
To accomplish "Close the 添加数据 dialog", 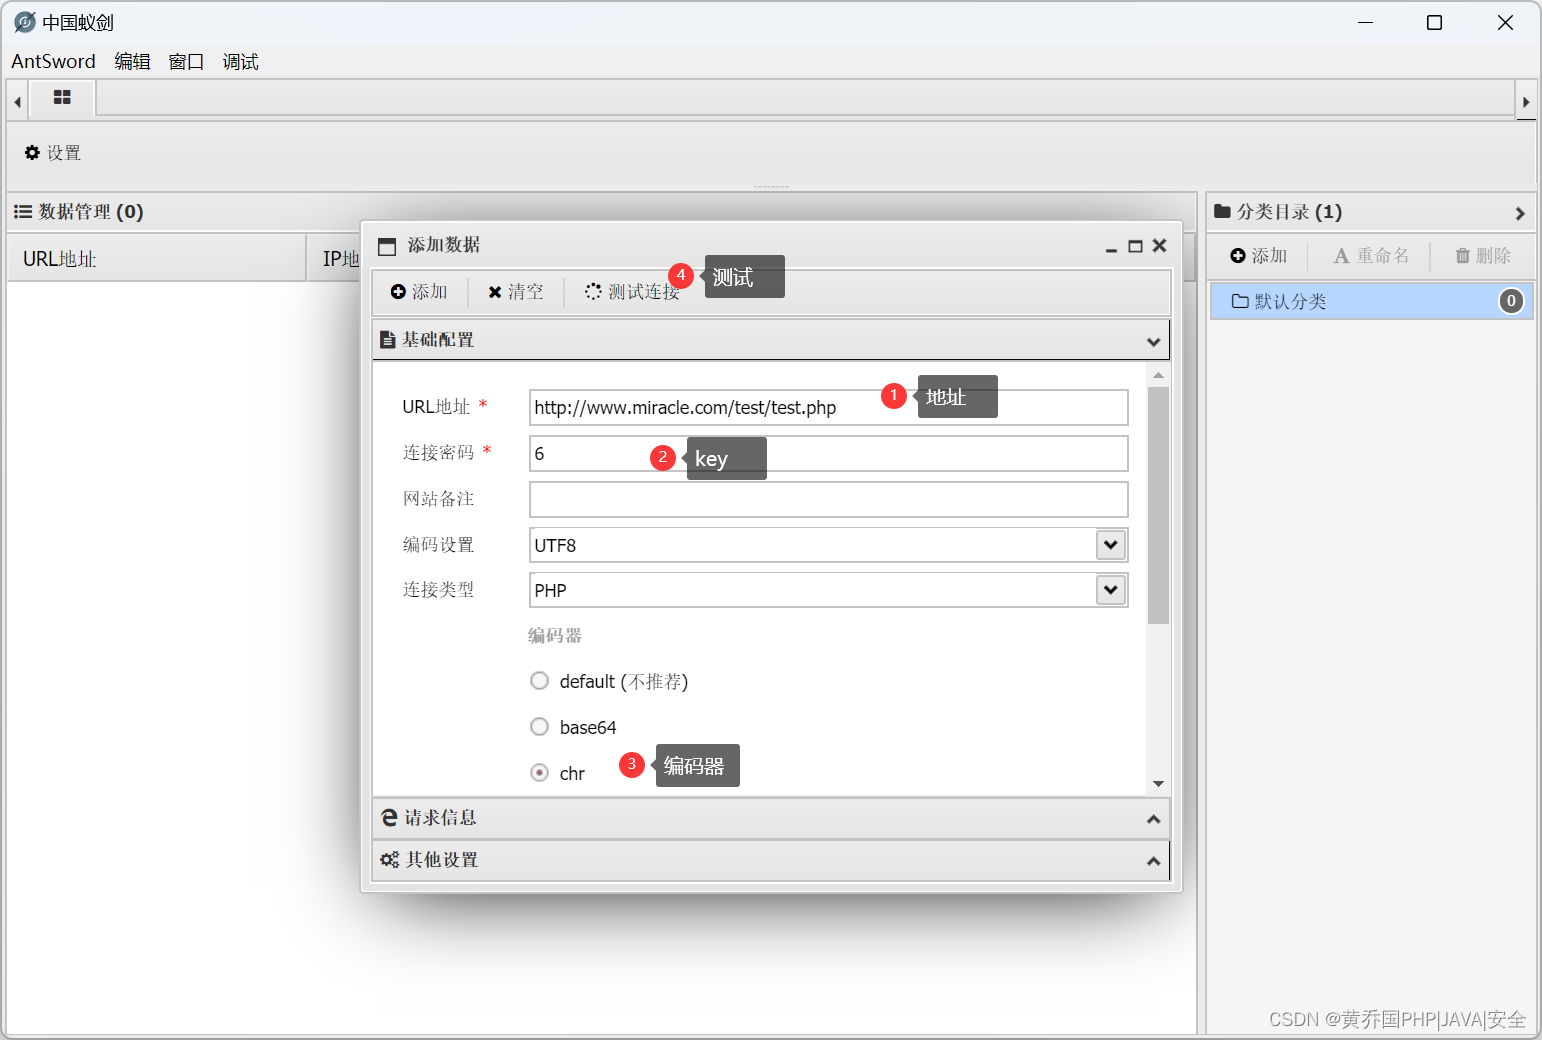I will click(1160, 245).
